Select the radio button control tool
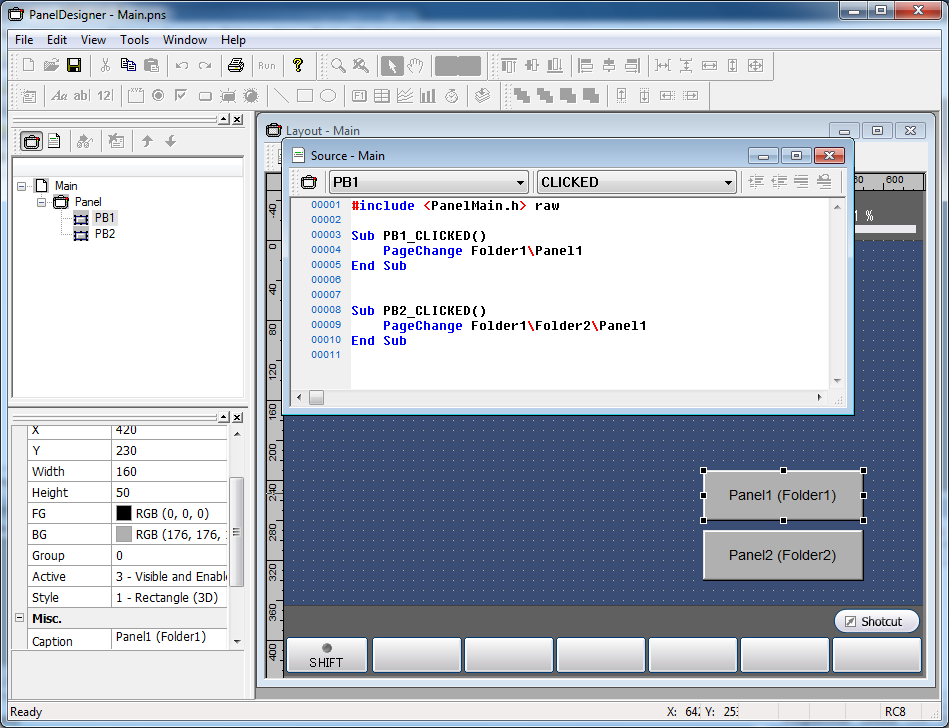 tap(158, 96)
